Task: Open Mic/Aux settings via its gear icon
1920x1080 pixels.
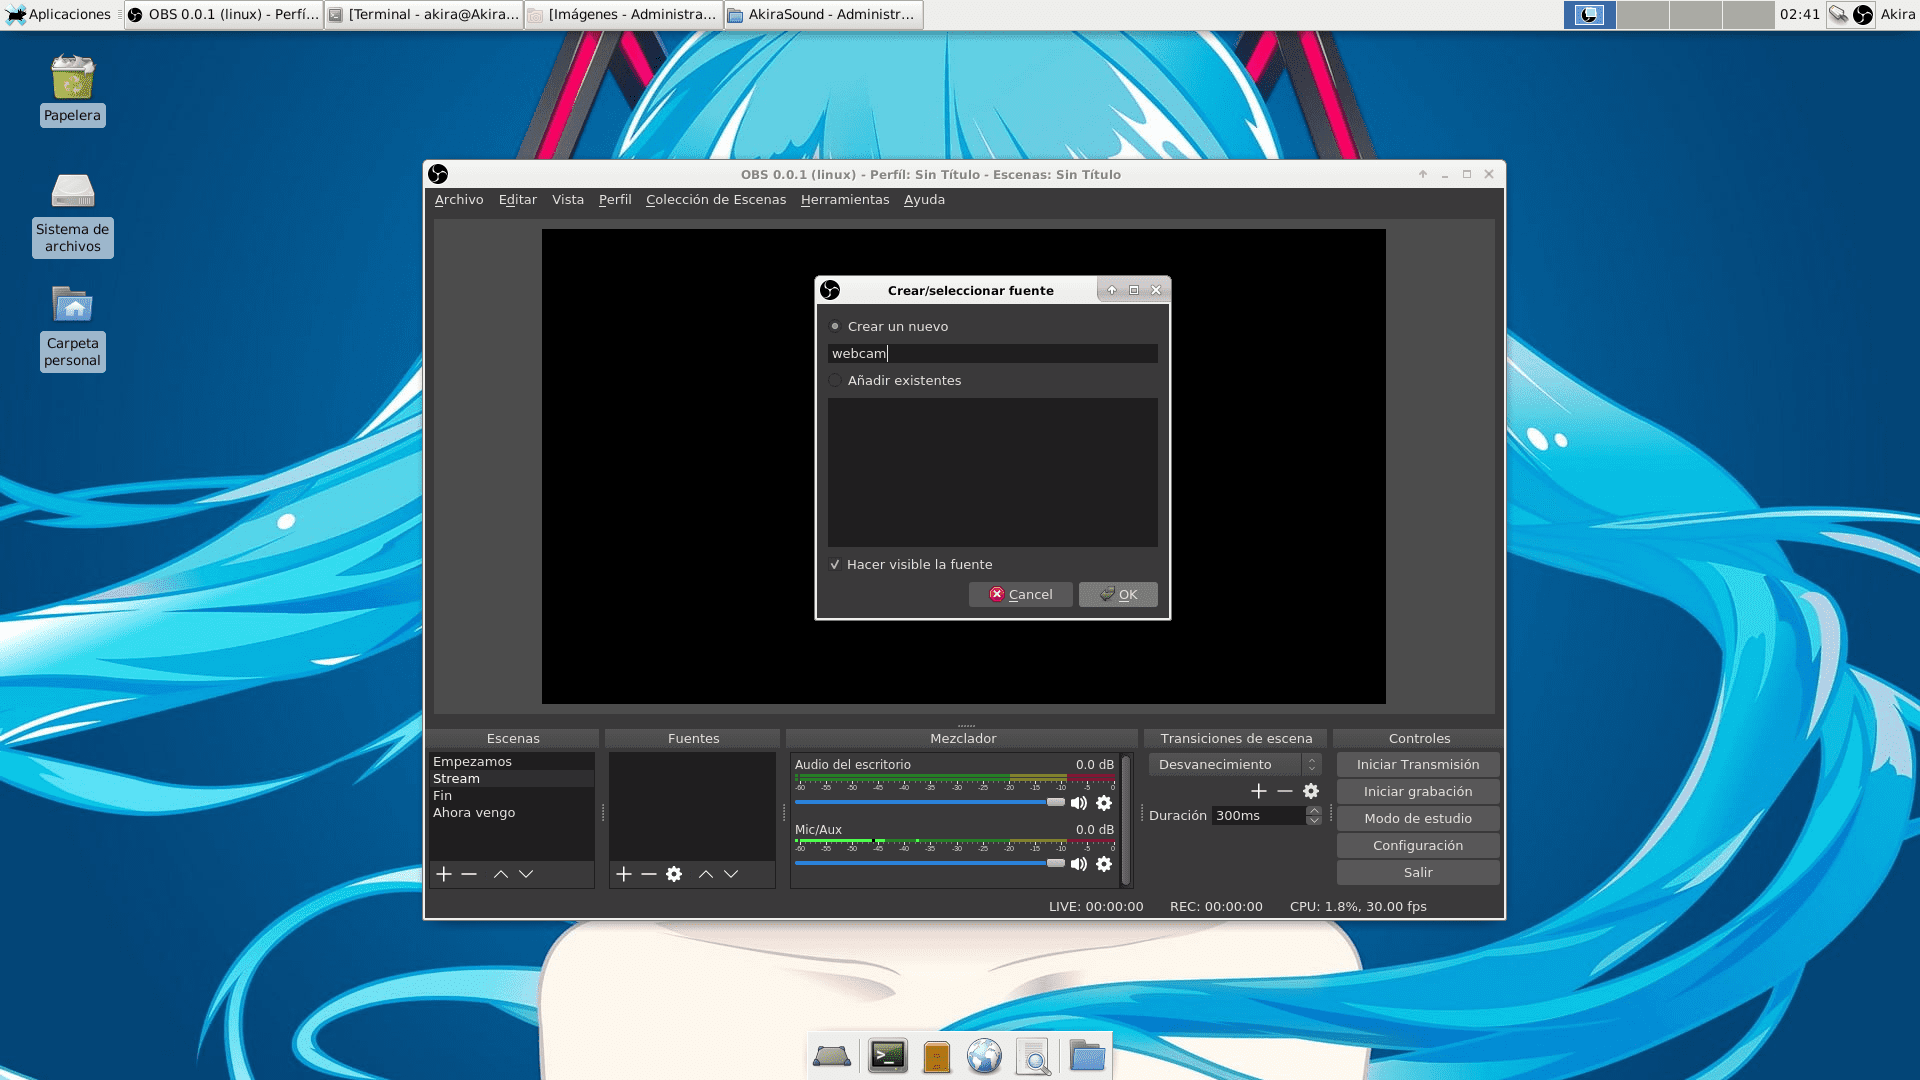Action: [1104, 864]
